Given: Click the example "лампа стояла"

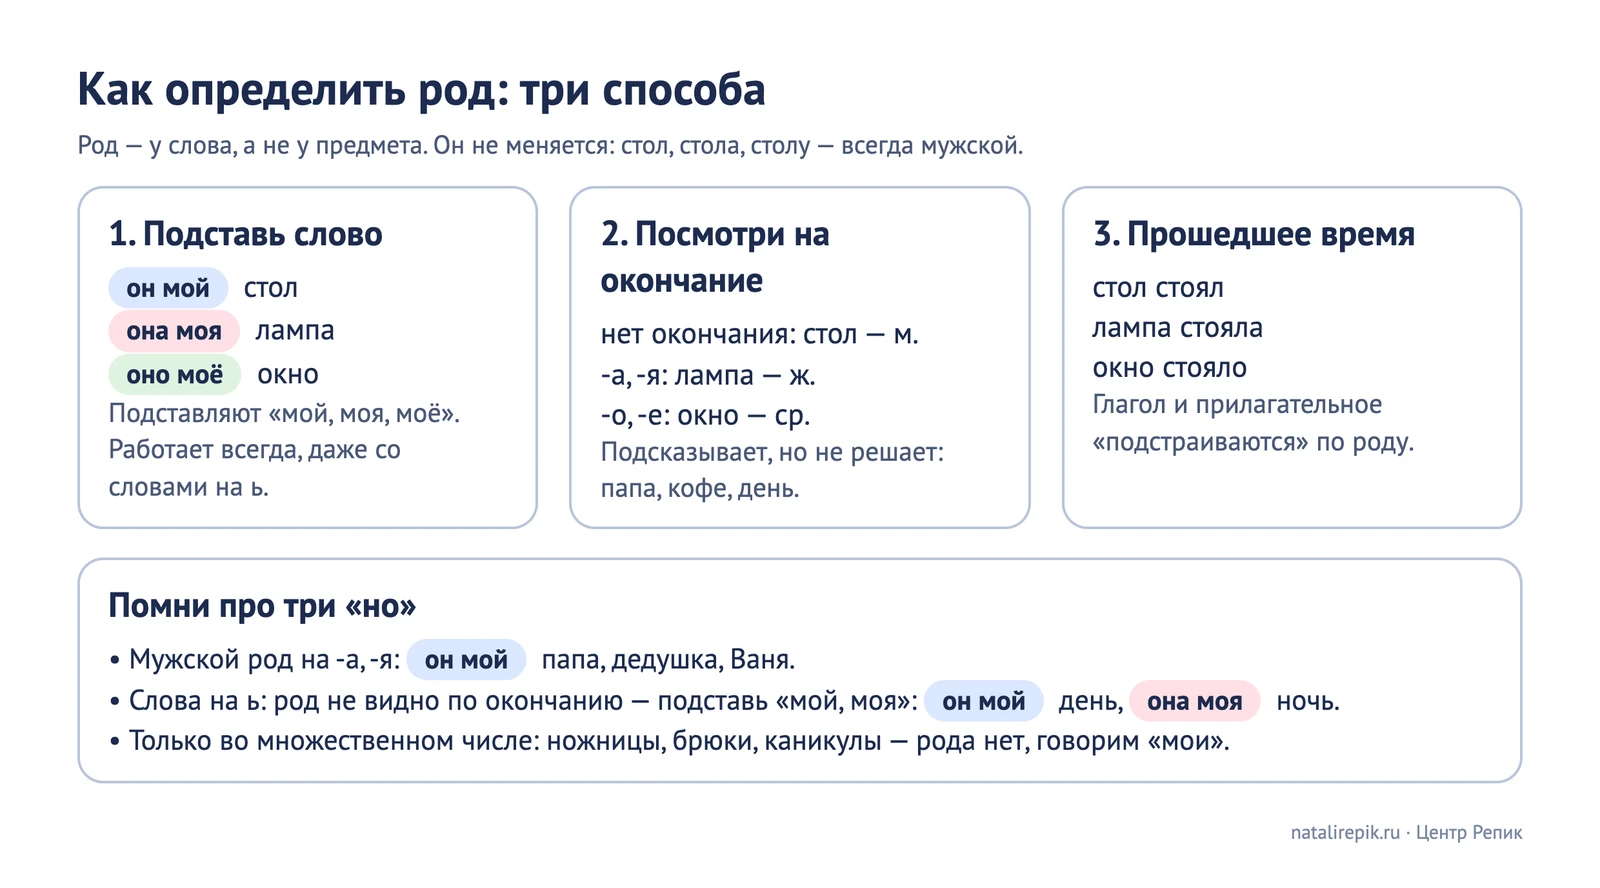Looking at the screenshot, I should click(x=1178, y=328).
